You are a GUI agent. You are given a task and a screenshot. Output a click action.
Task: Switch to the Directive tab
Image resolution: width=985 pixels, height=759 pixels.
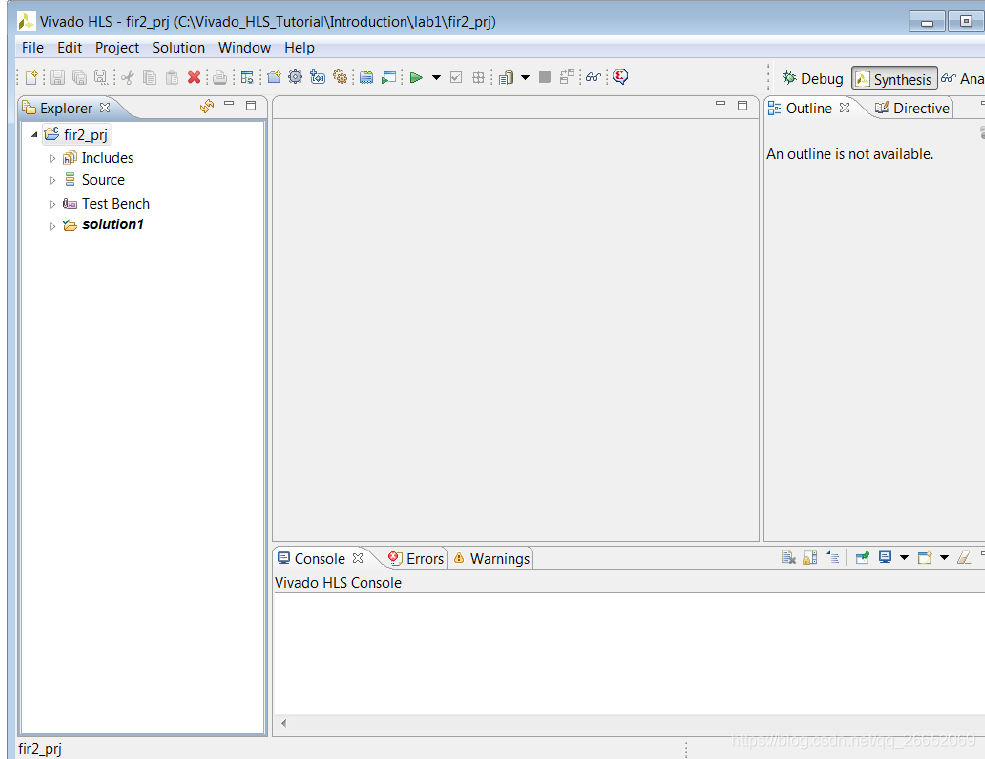tap(912, 108)
